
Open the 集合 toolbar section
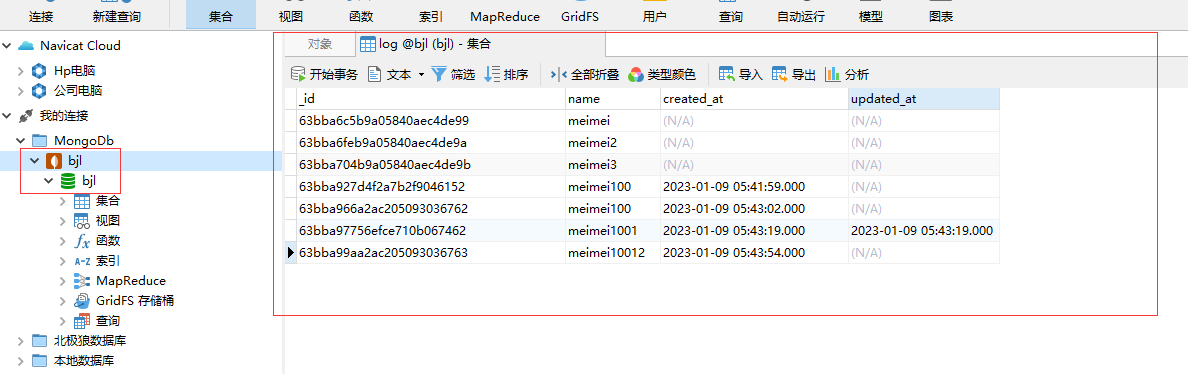(x=220, y=16)
